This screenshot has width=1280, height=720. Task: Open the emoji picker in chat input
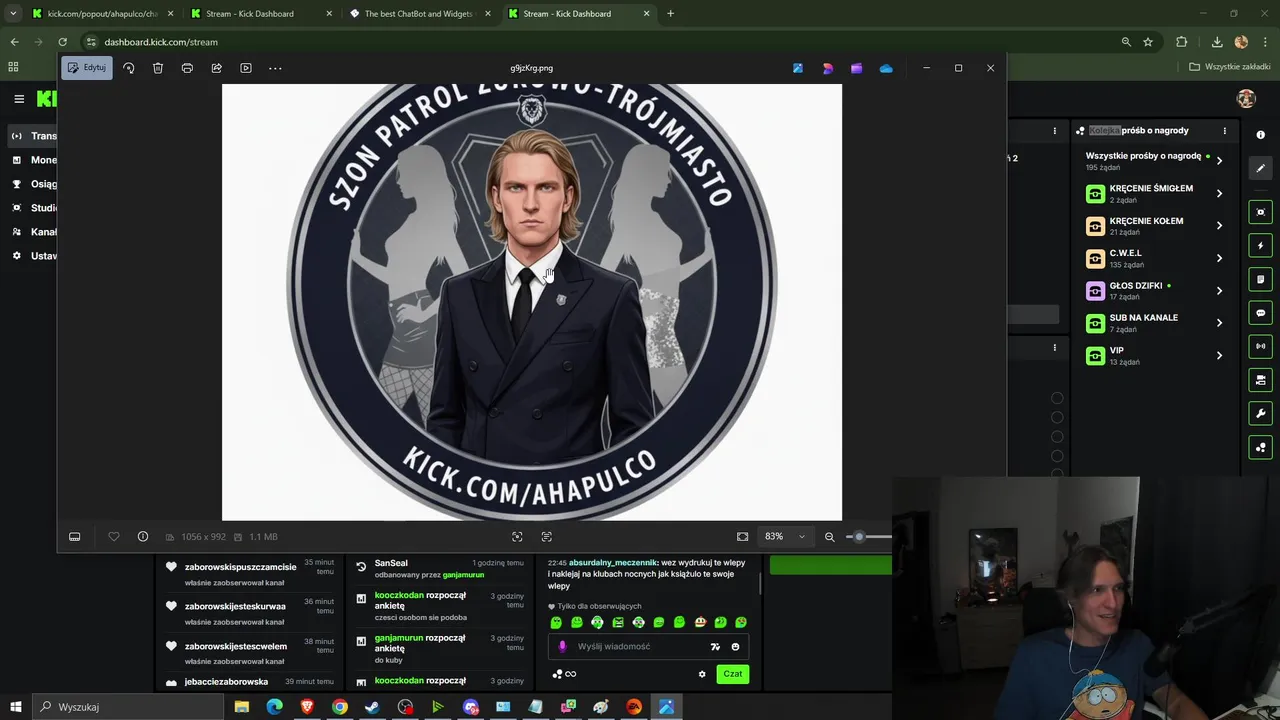(x=735, y=647)
